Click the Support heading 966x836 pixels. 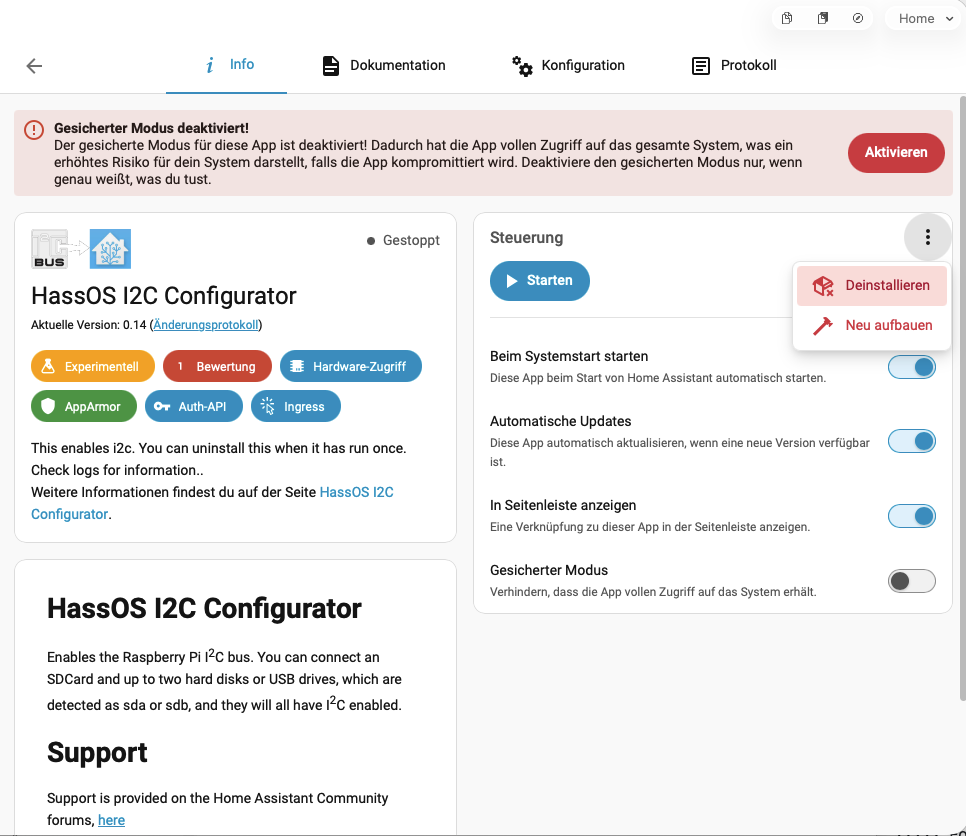(x=97, y=752)
